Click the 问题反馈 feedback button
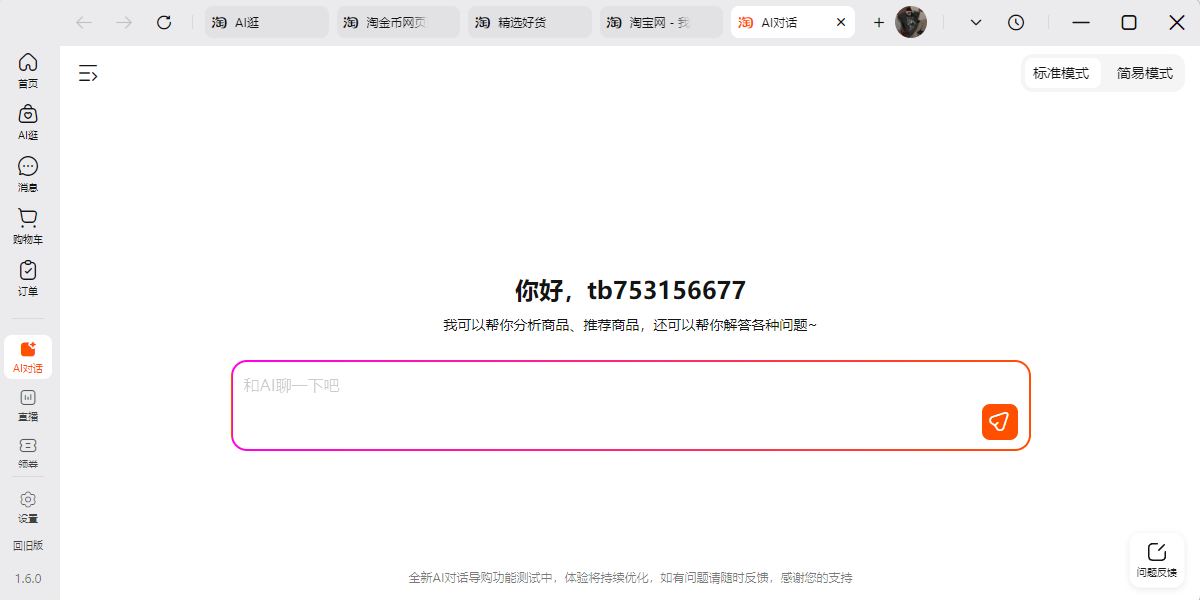The height and width of the screenshot is (600, 1200). point(1157,560)
